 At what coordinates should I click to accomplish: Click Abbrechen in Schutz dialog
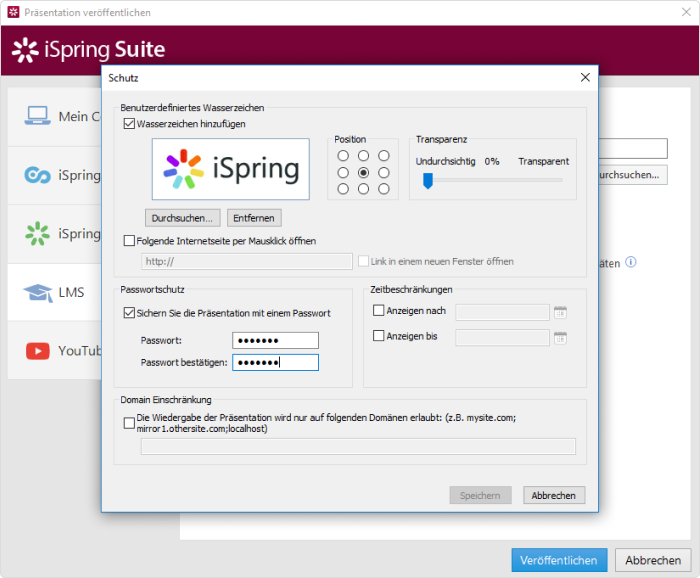point(554,495)
